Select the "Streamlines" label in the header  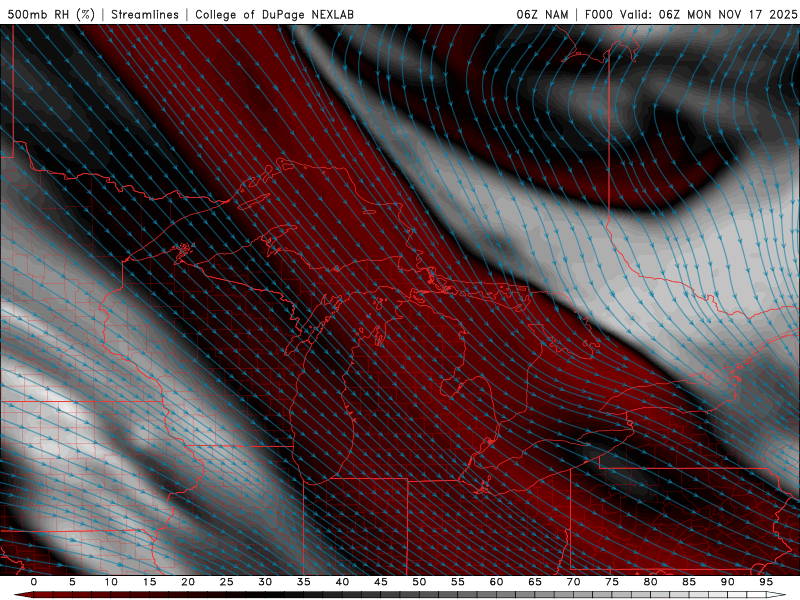pyautogui.click(x=145, y=14)
